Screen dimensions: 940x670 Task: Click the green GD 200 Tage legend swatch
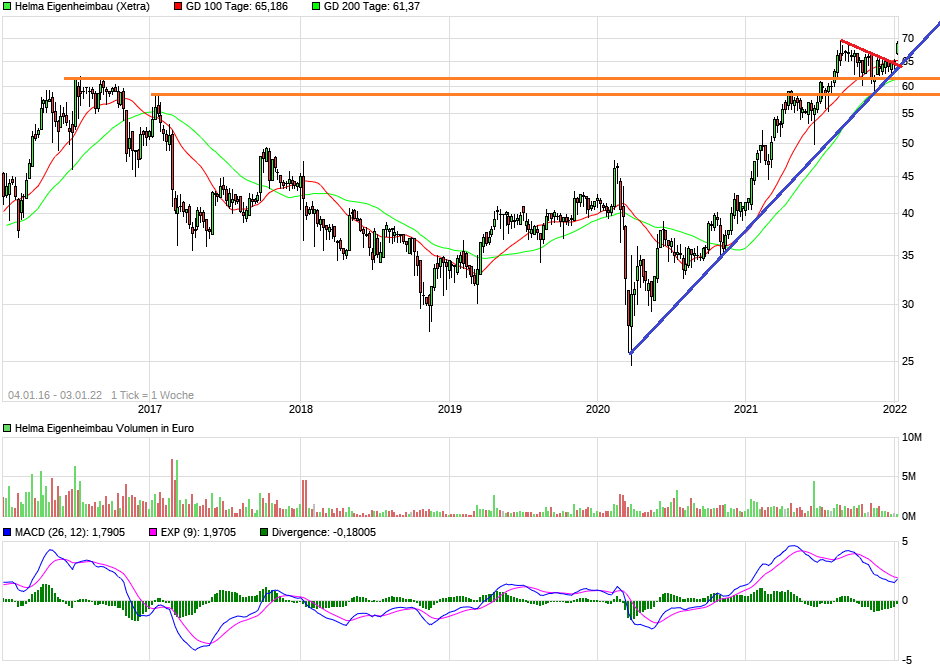[x=317, y=6]
